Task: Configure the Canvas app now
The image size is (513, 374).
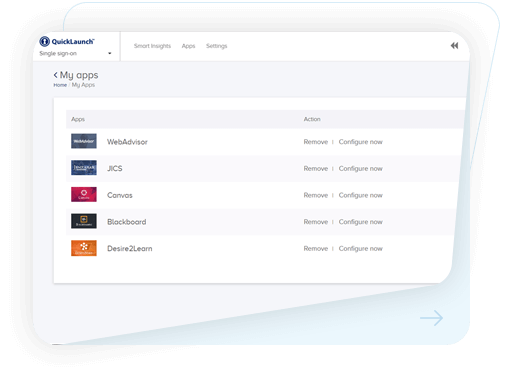Action: pos(361,195)
